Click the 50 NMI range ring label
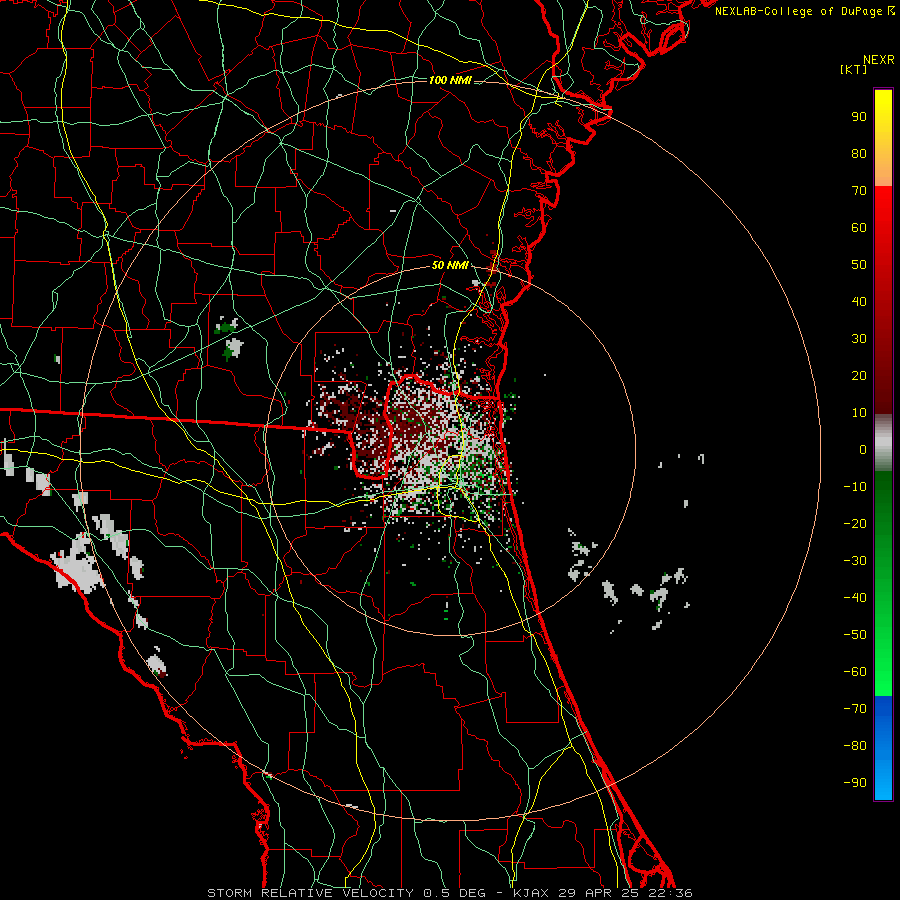 tap(450, 265)
